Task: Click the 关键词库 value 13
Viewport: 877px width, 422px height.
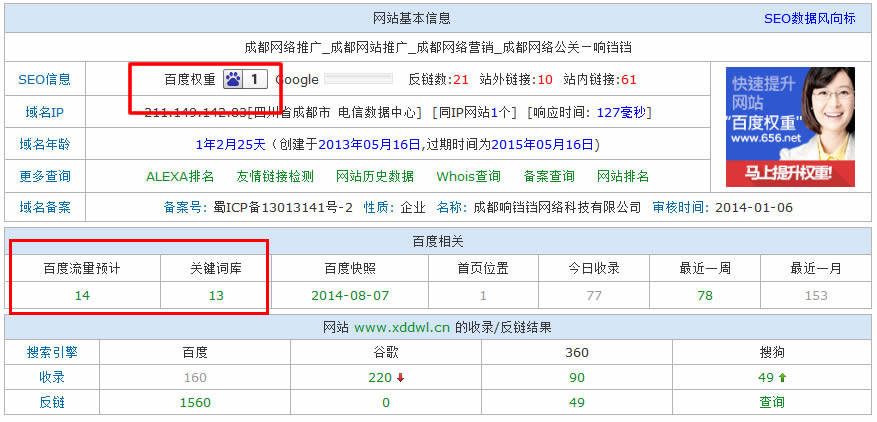Action: click(216, 296)
